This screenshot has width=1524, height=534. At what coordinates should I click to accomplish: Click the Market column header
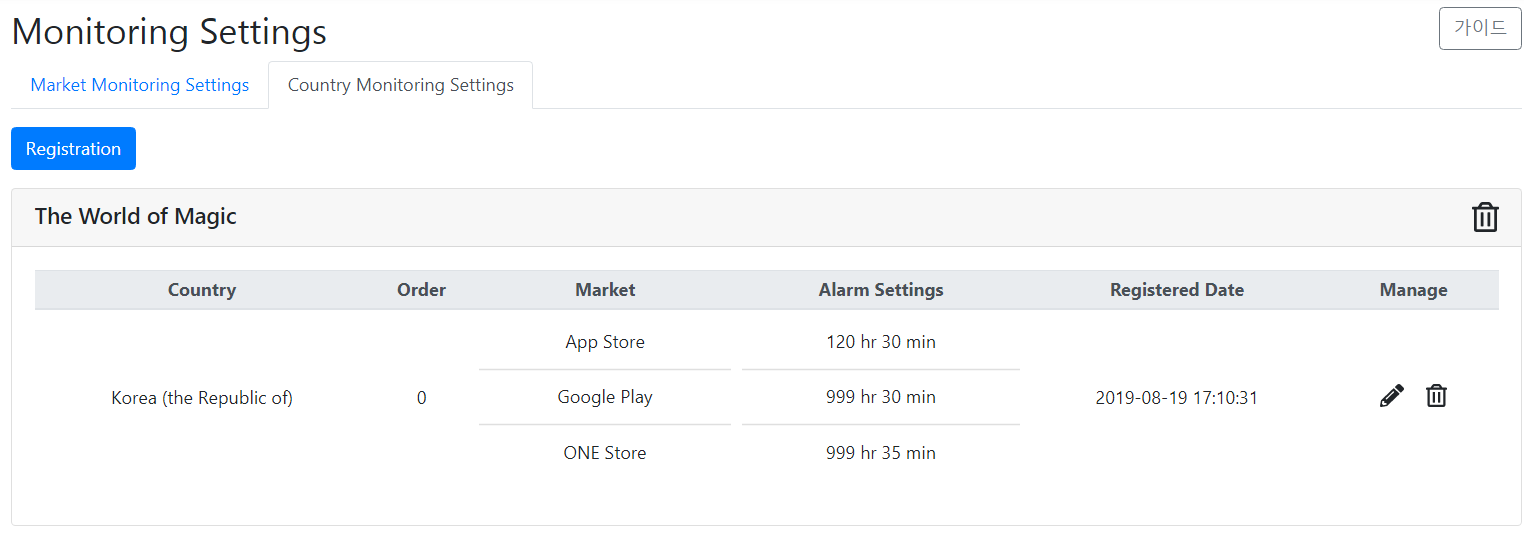point(605,290)
